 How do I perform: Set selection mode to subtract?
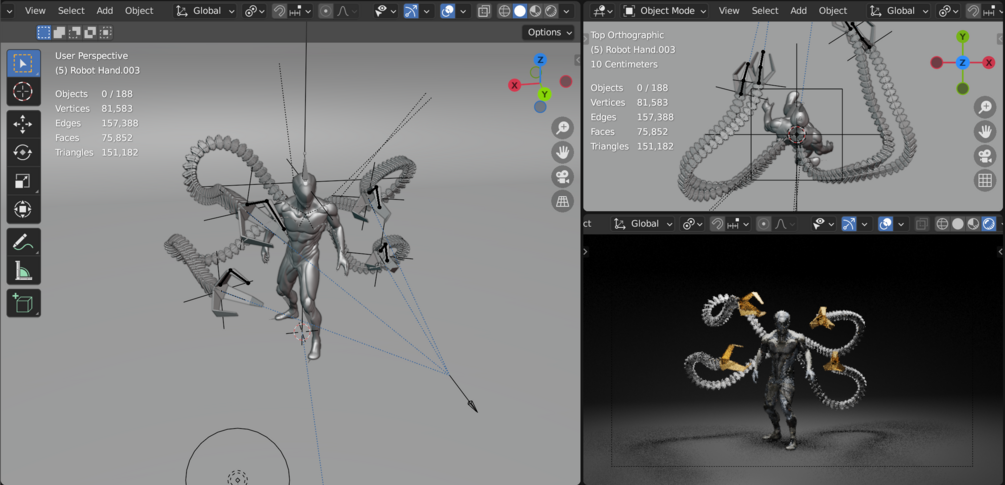pyautogui.click(x=74, y=33)
